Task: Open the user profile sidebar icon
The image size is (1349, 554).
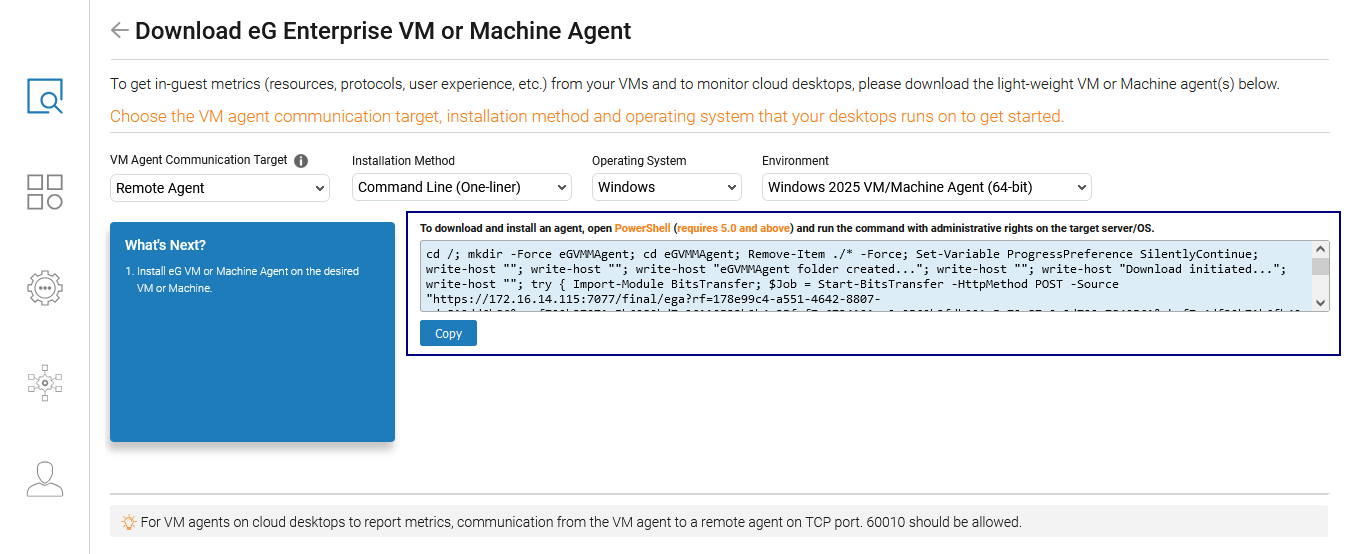Action: (x=45, y=479)
